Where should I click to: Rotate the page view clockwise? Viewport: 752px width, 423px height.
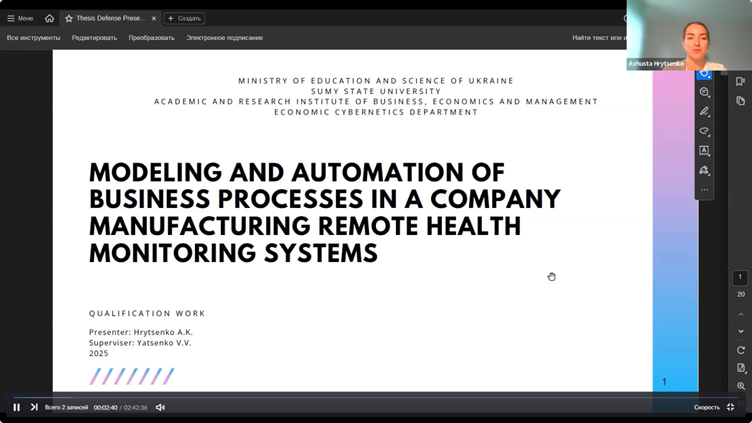pos(741,350)
